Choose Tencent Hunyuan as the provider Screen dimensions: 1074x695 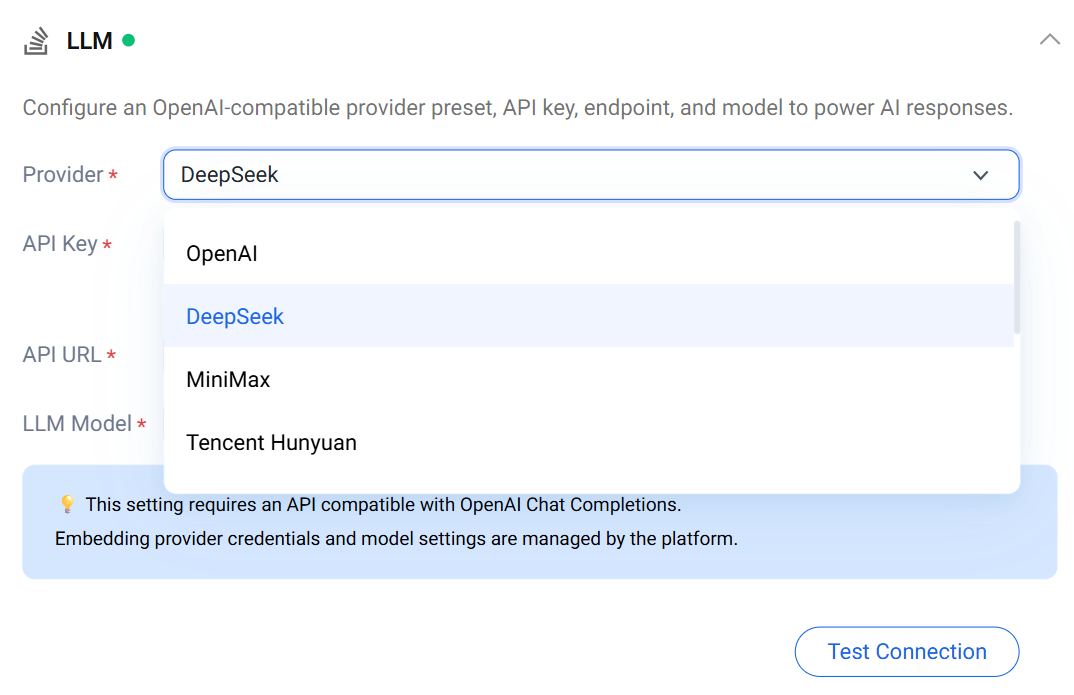[x=589, y=442]
